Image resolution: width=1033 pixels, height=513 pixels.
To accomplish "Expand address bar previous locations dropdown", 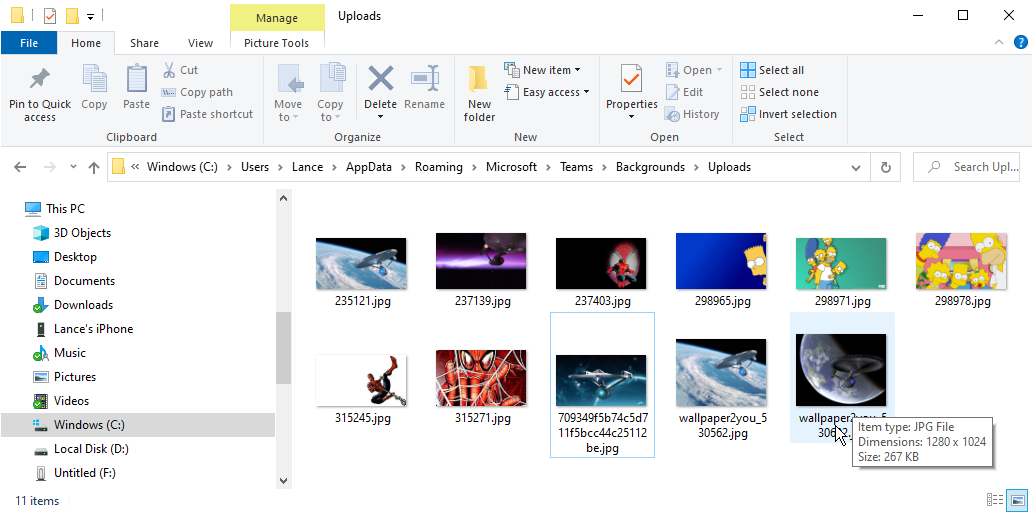I will [x=856, y=167].
